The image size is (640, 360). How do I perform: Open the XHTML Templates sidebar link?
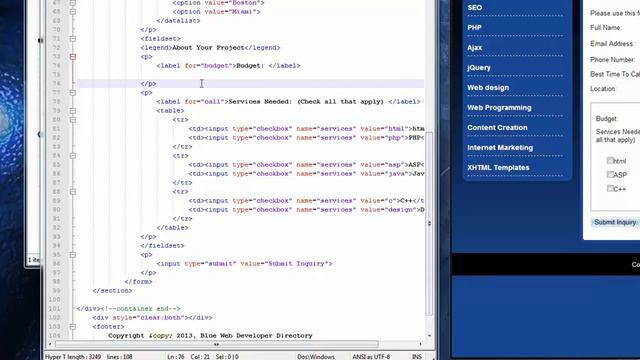point(498,168)
